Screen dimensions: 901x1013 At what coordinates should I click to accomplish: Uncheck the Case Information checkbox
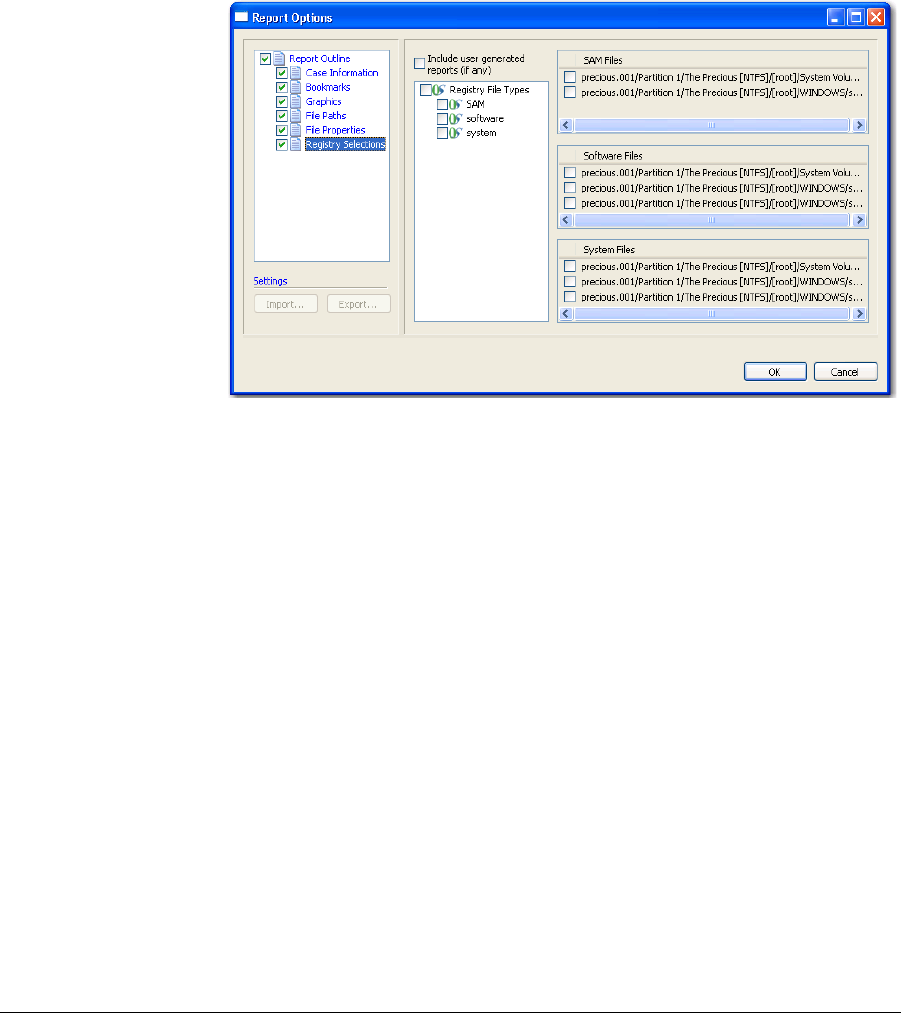(282, 73)
